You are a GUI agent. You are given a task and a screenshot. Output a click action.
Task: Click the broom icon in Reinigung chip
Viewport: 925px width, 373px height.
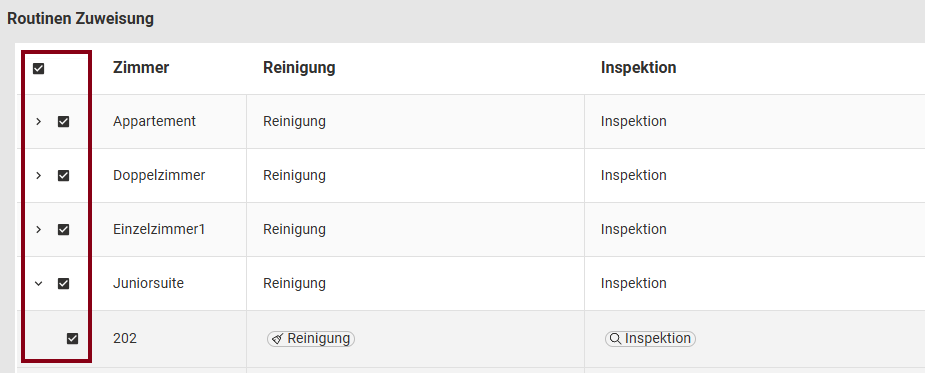coord(278,339)
